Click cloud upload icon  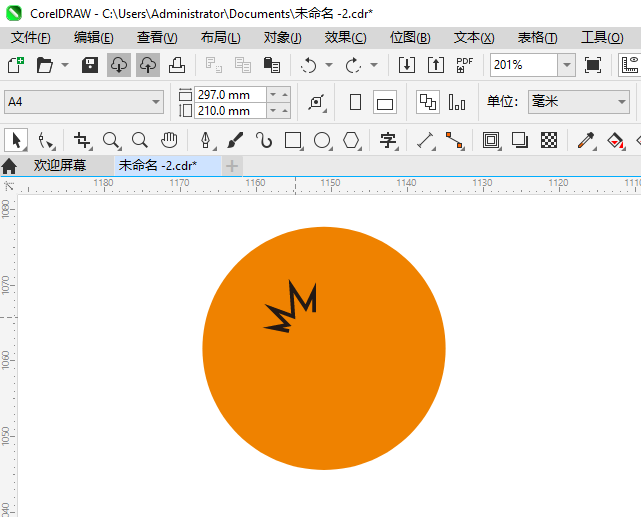pyautogui.click(x=148, y=65)
